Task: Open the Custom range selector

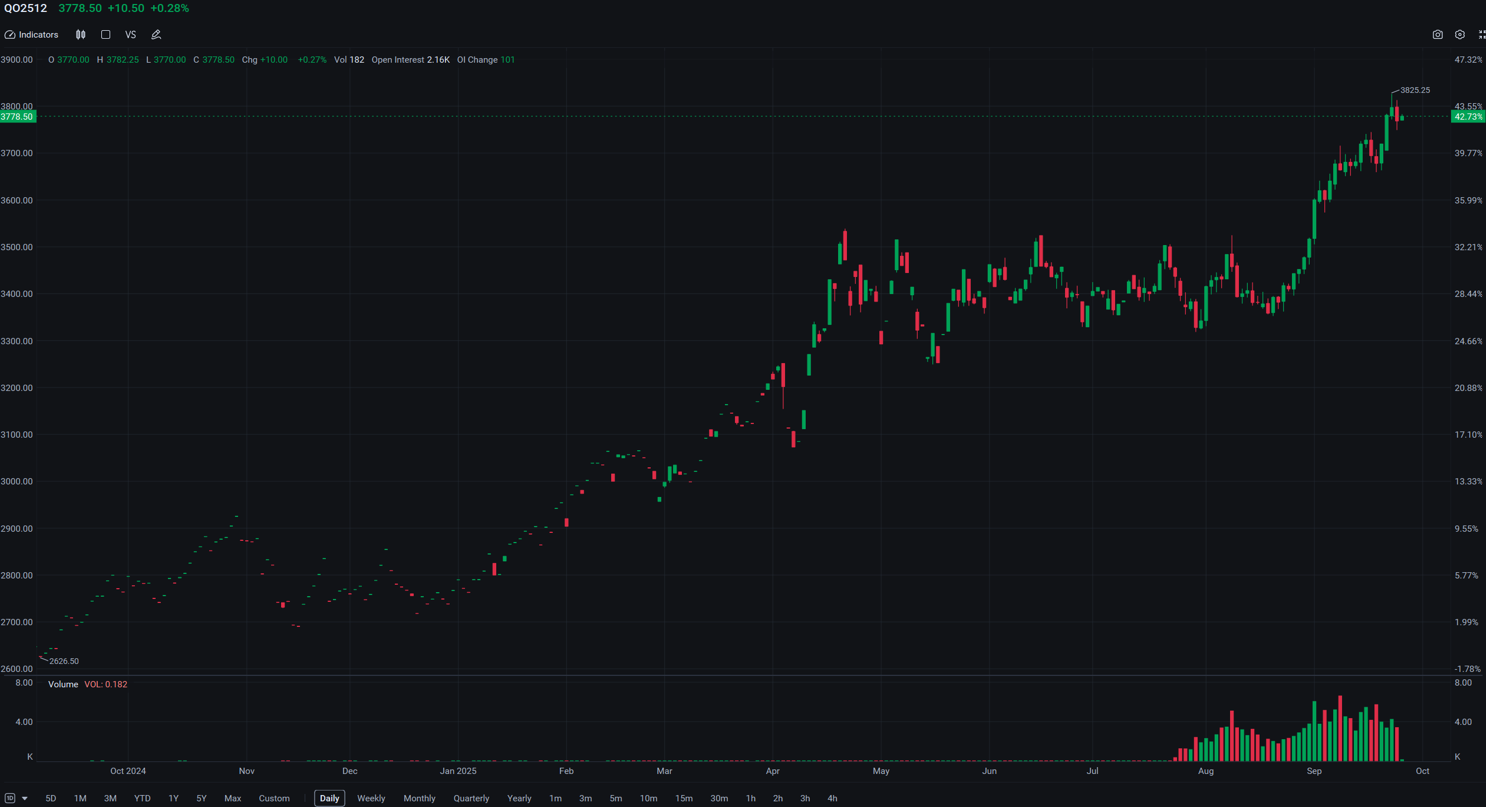Action: [x=274, y=798]
